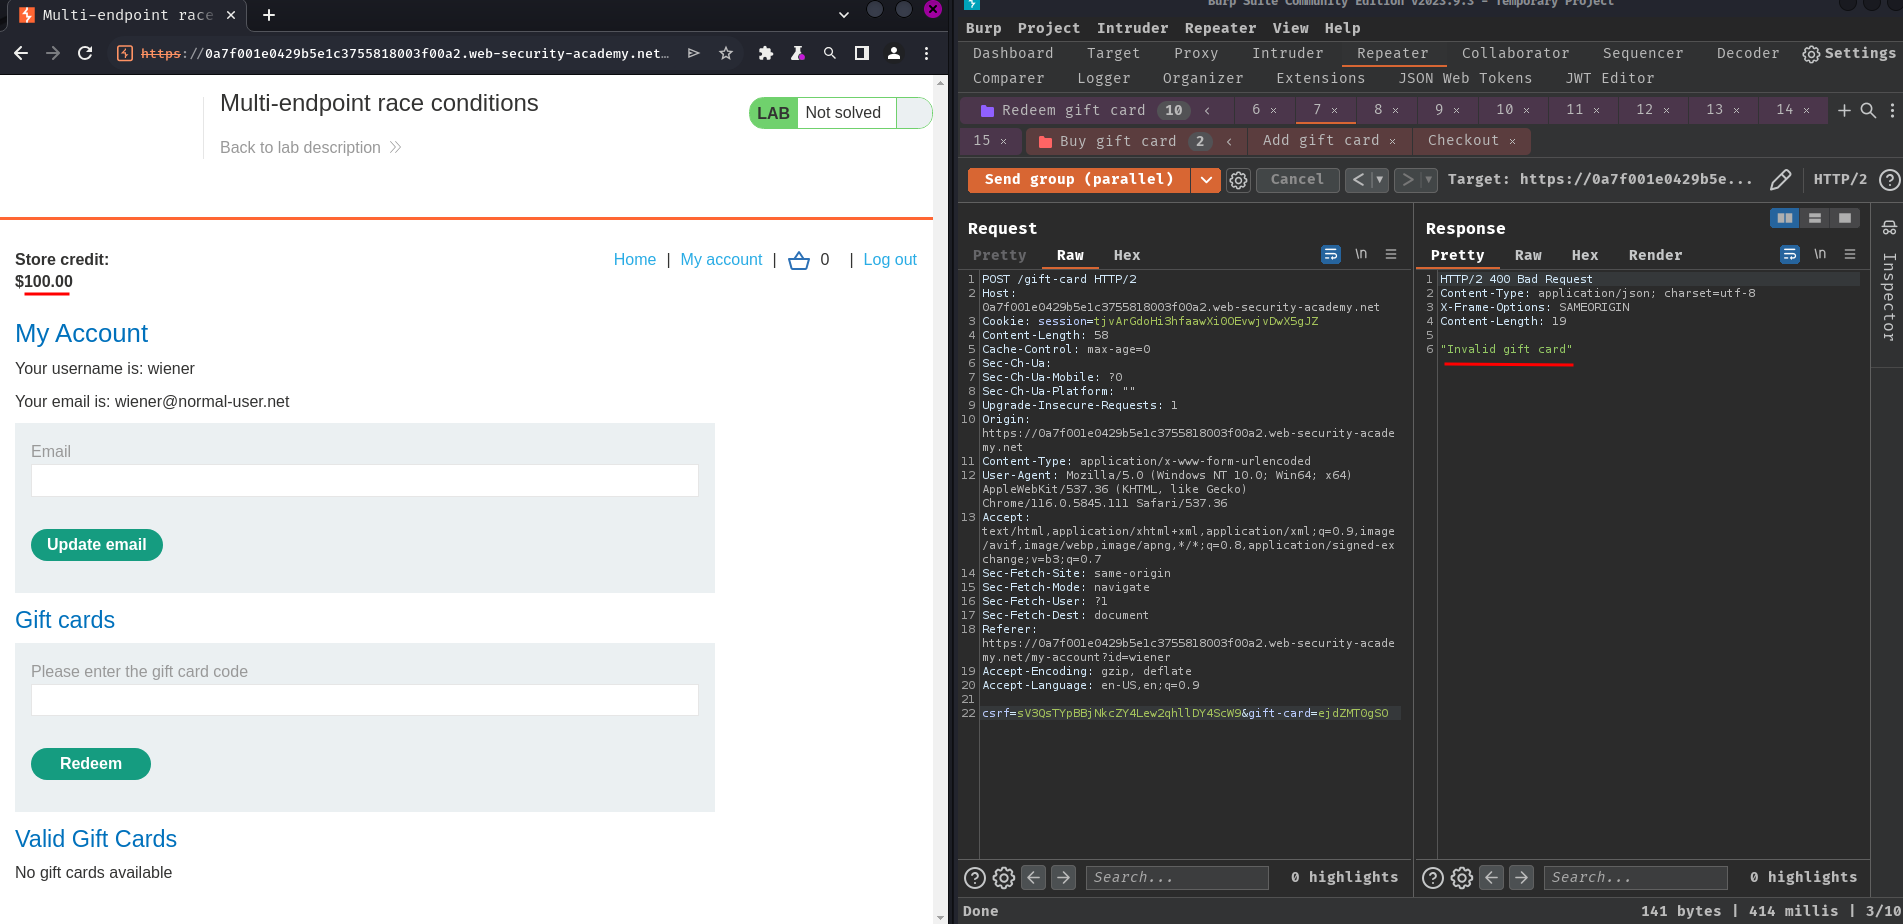Click gift card code input field
This screenshot has height=924, width=1903.
pyautogui.click(x=365, y=700)
